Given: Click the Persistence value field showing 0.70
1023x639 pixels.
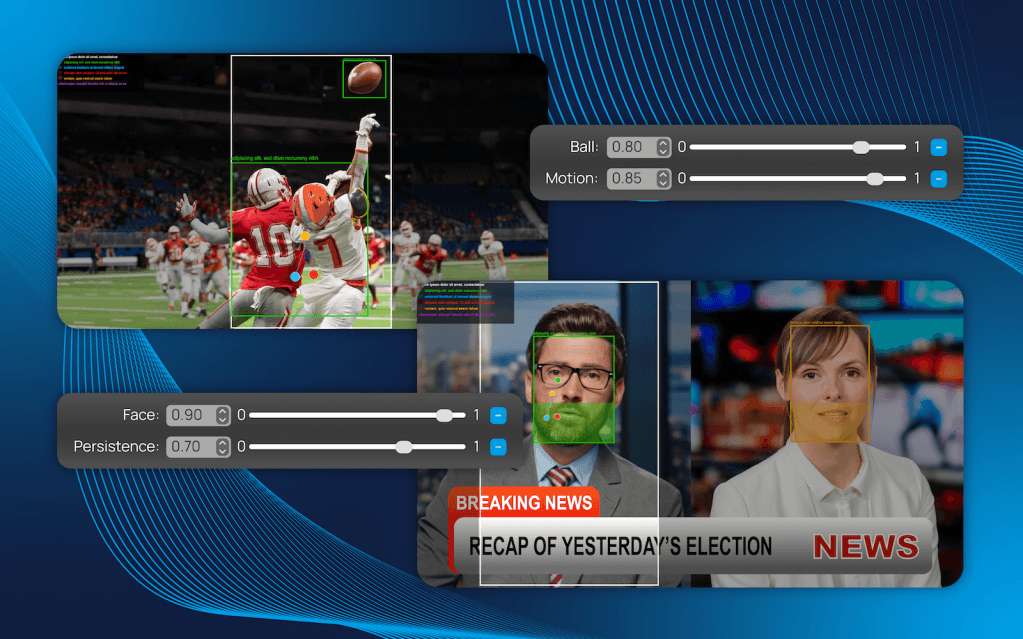Looking at the screenshot, I should 198,447.
